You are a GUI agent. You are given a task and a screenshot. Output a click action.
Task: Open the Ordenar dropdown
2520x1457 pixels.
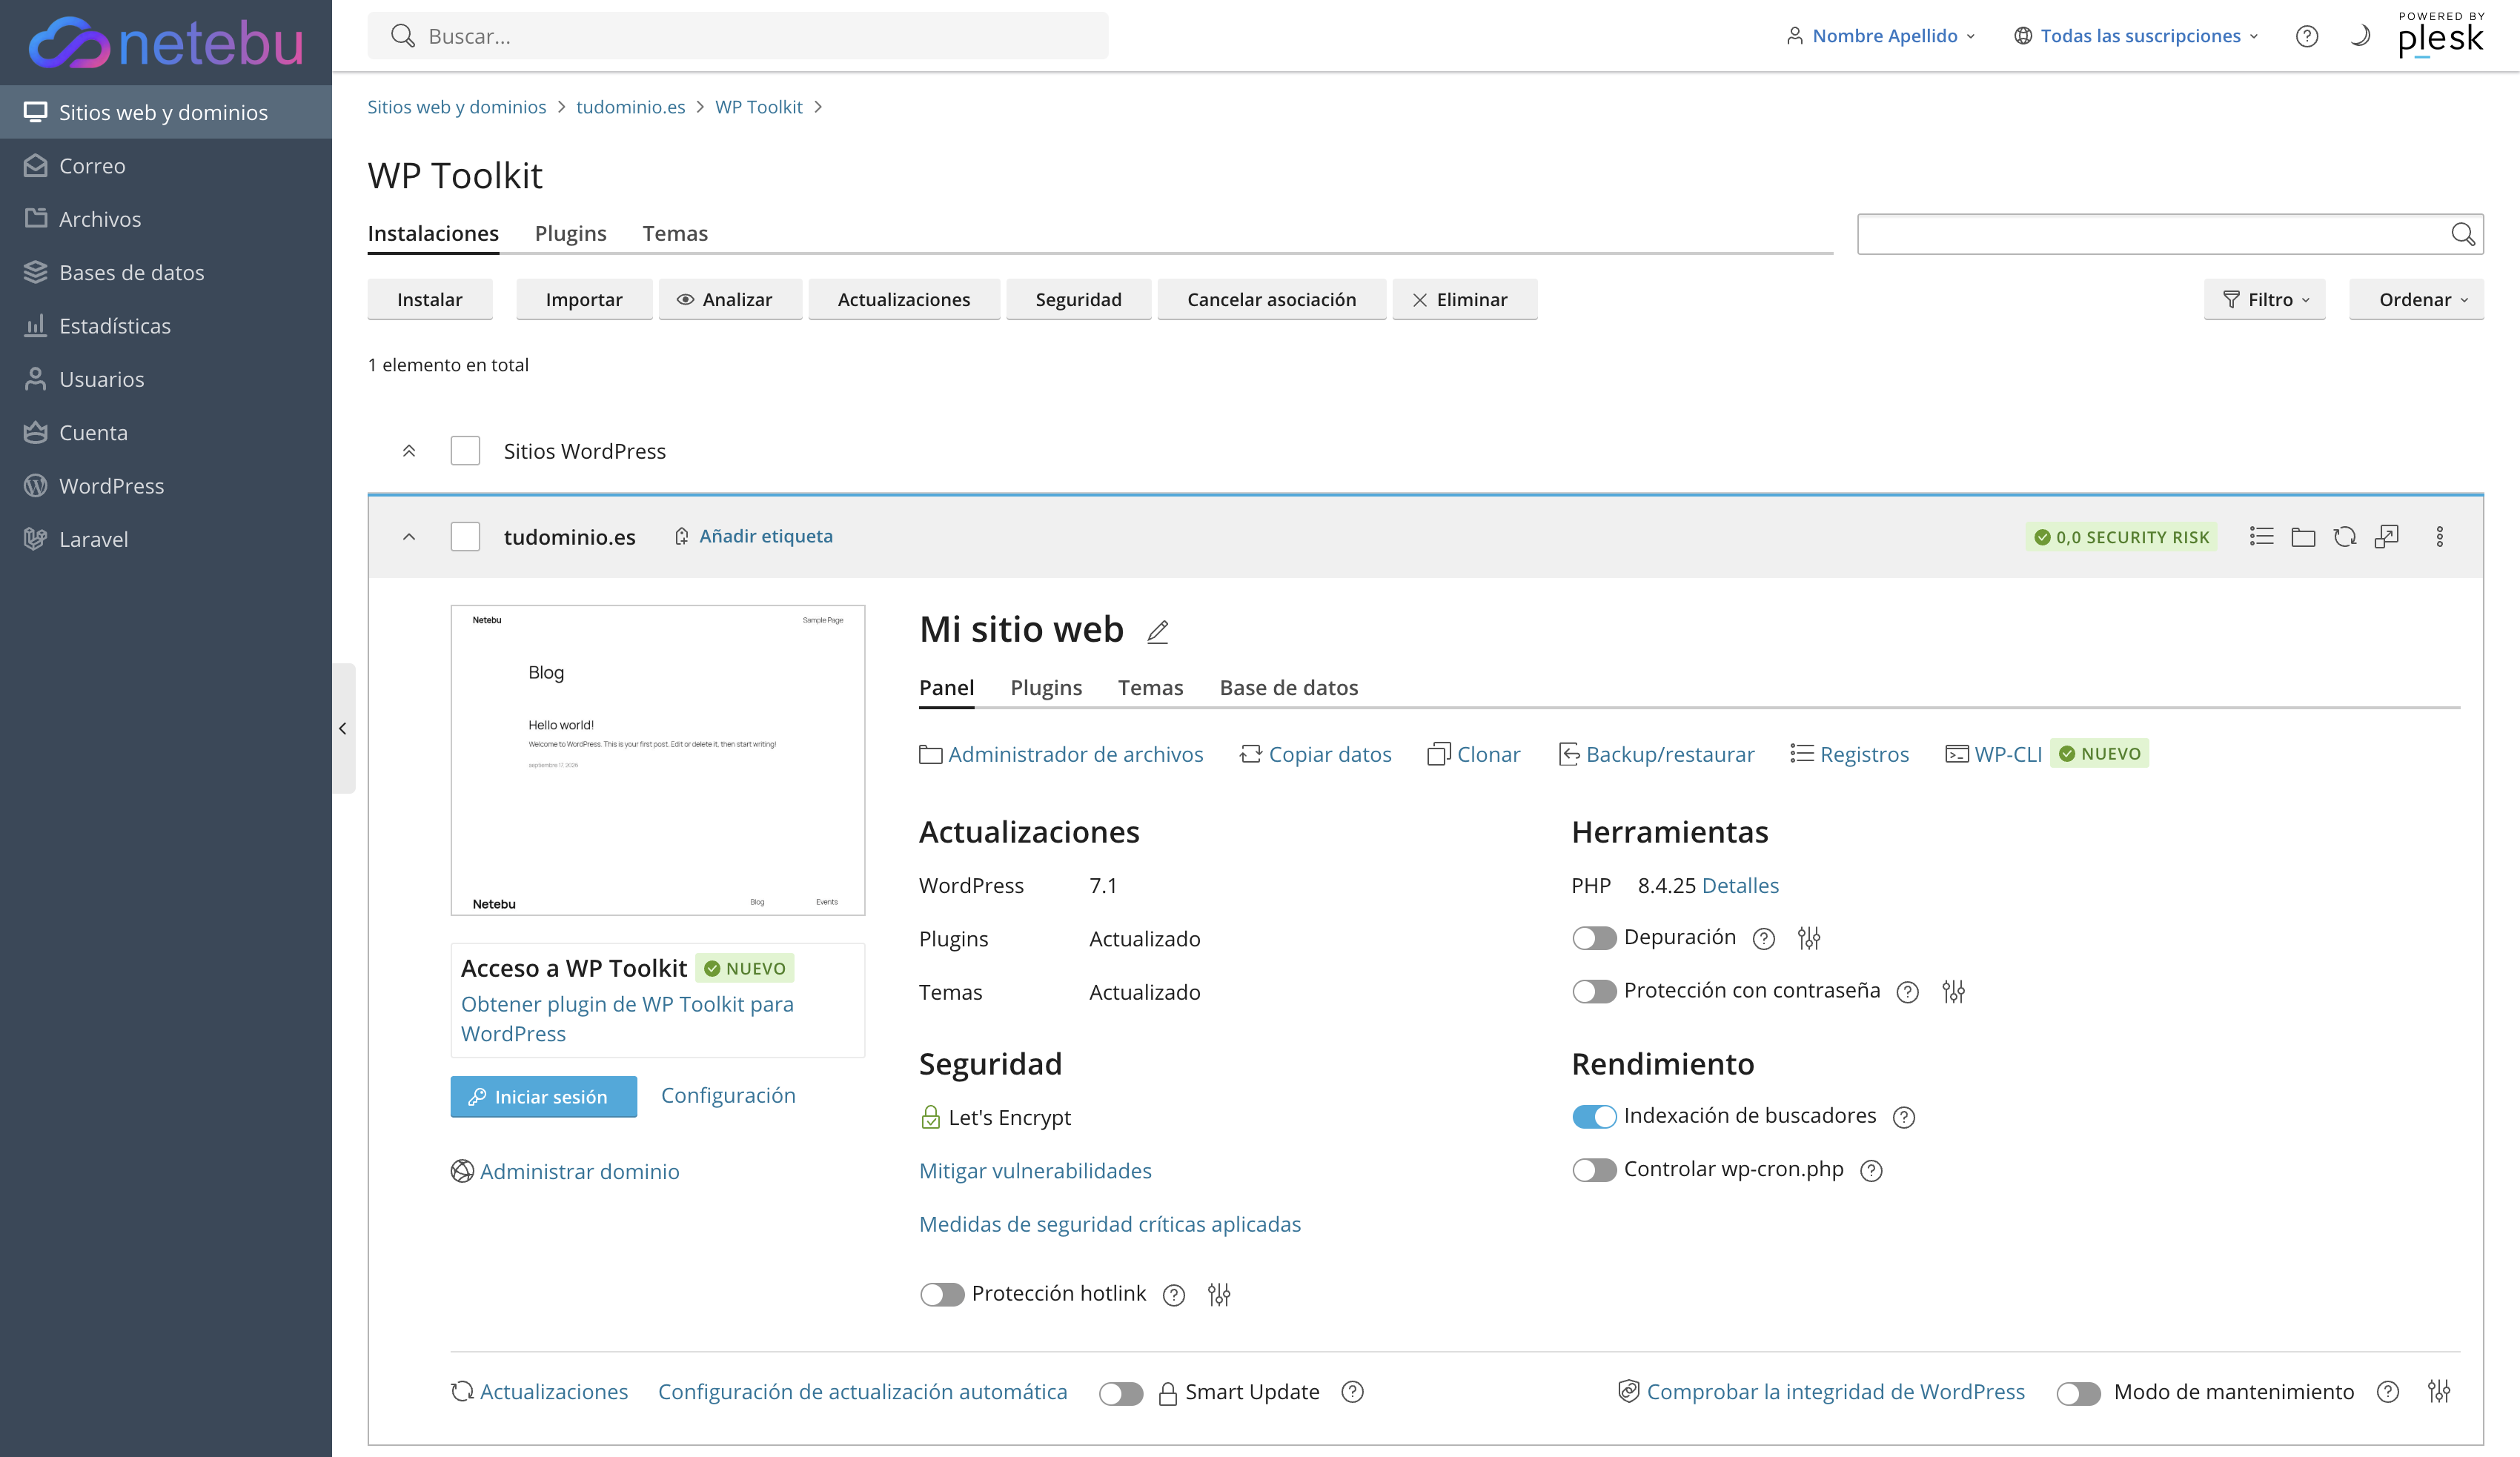2416,299
